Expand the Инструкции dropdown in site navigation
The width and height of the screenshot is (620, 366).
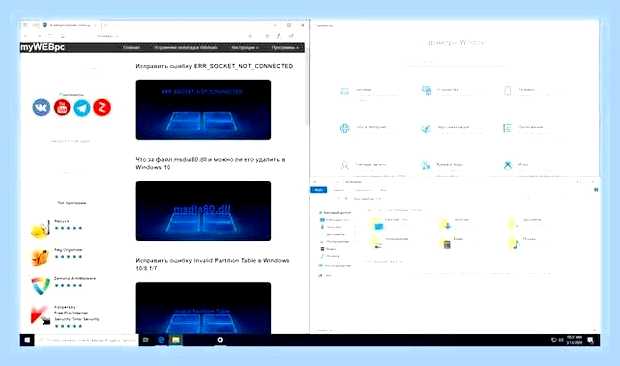coord(245,47)
